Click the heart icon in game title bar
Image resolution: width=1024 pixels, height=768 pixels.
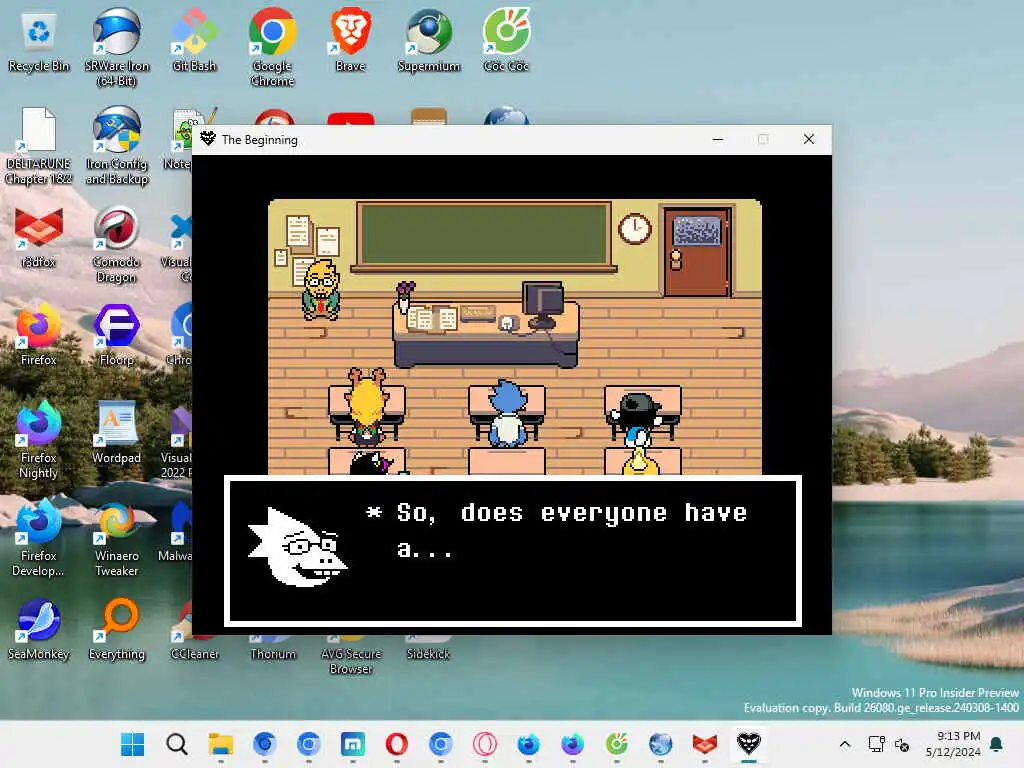click(x=208, y=138)
